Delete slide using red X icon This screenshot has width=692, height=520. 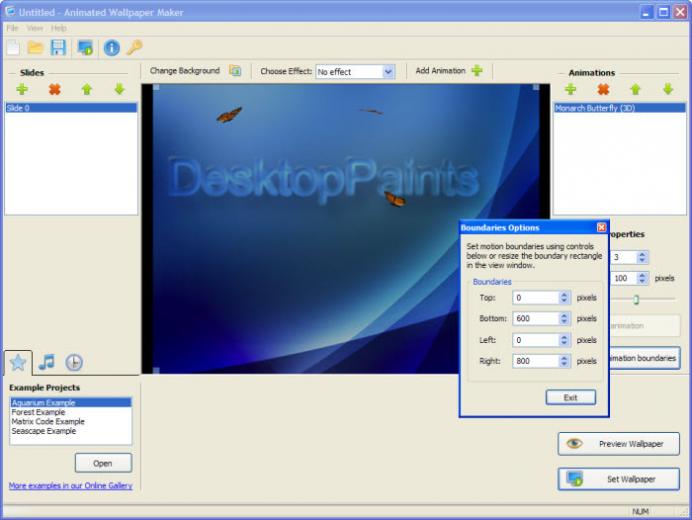click(54, 89)
